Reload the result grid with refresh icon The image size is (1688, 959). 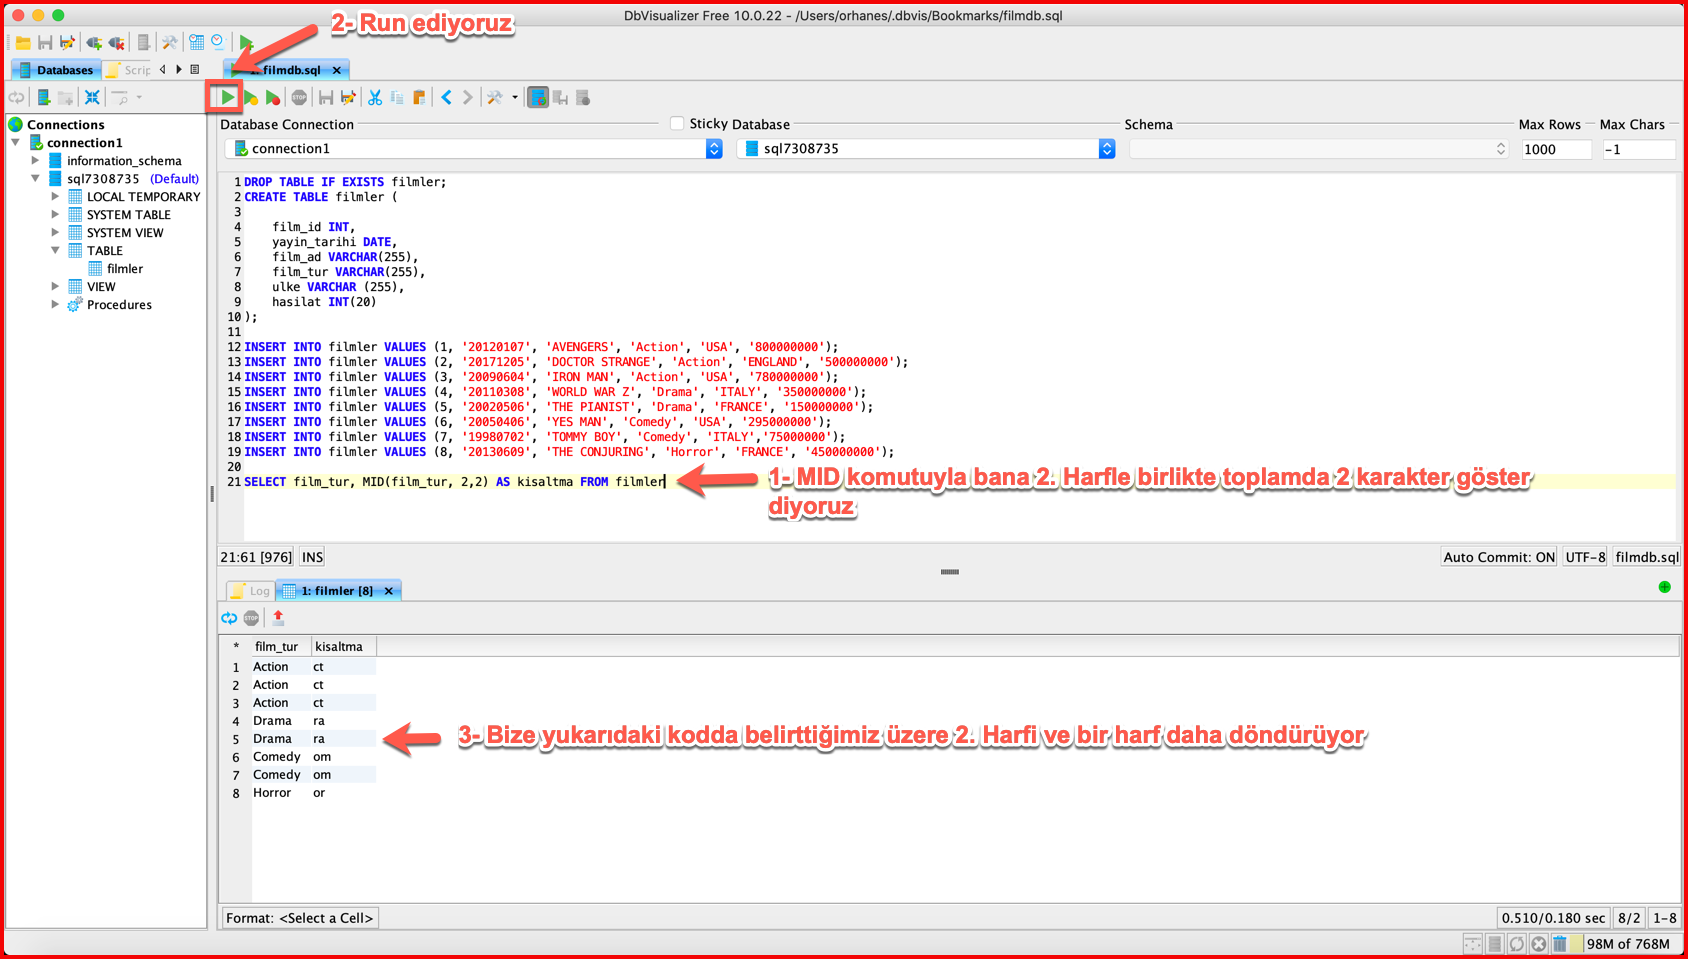[229, 618]
